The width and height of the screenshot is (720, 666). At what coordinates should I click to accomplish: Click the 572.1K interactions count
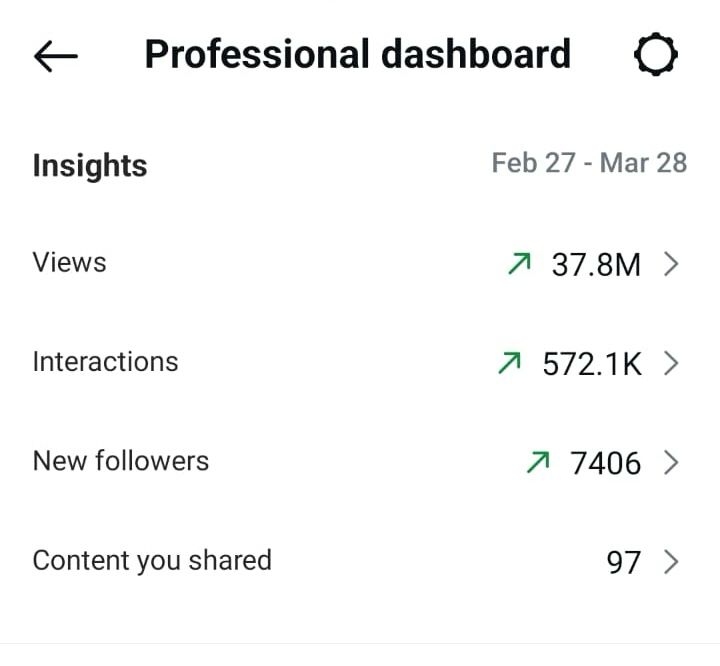point(592,364)
